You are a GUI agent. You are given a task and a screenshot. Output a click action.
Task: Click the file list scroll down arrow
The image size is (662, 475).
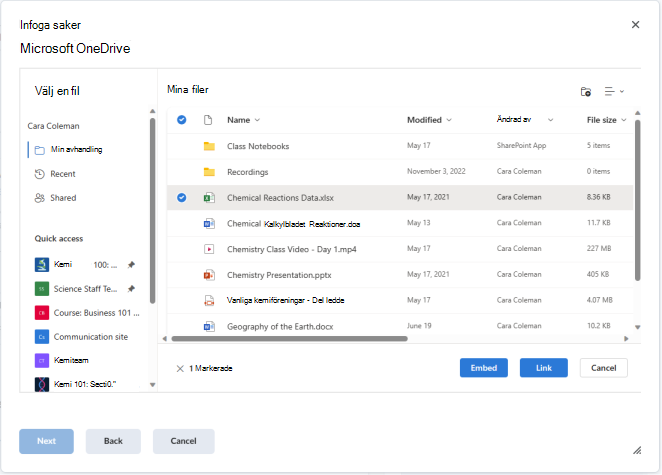click(638, 327)
